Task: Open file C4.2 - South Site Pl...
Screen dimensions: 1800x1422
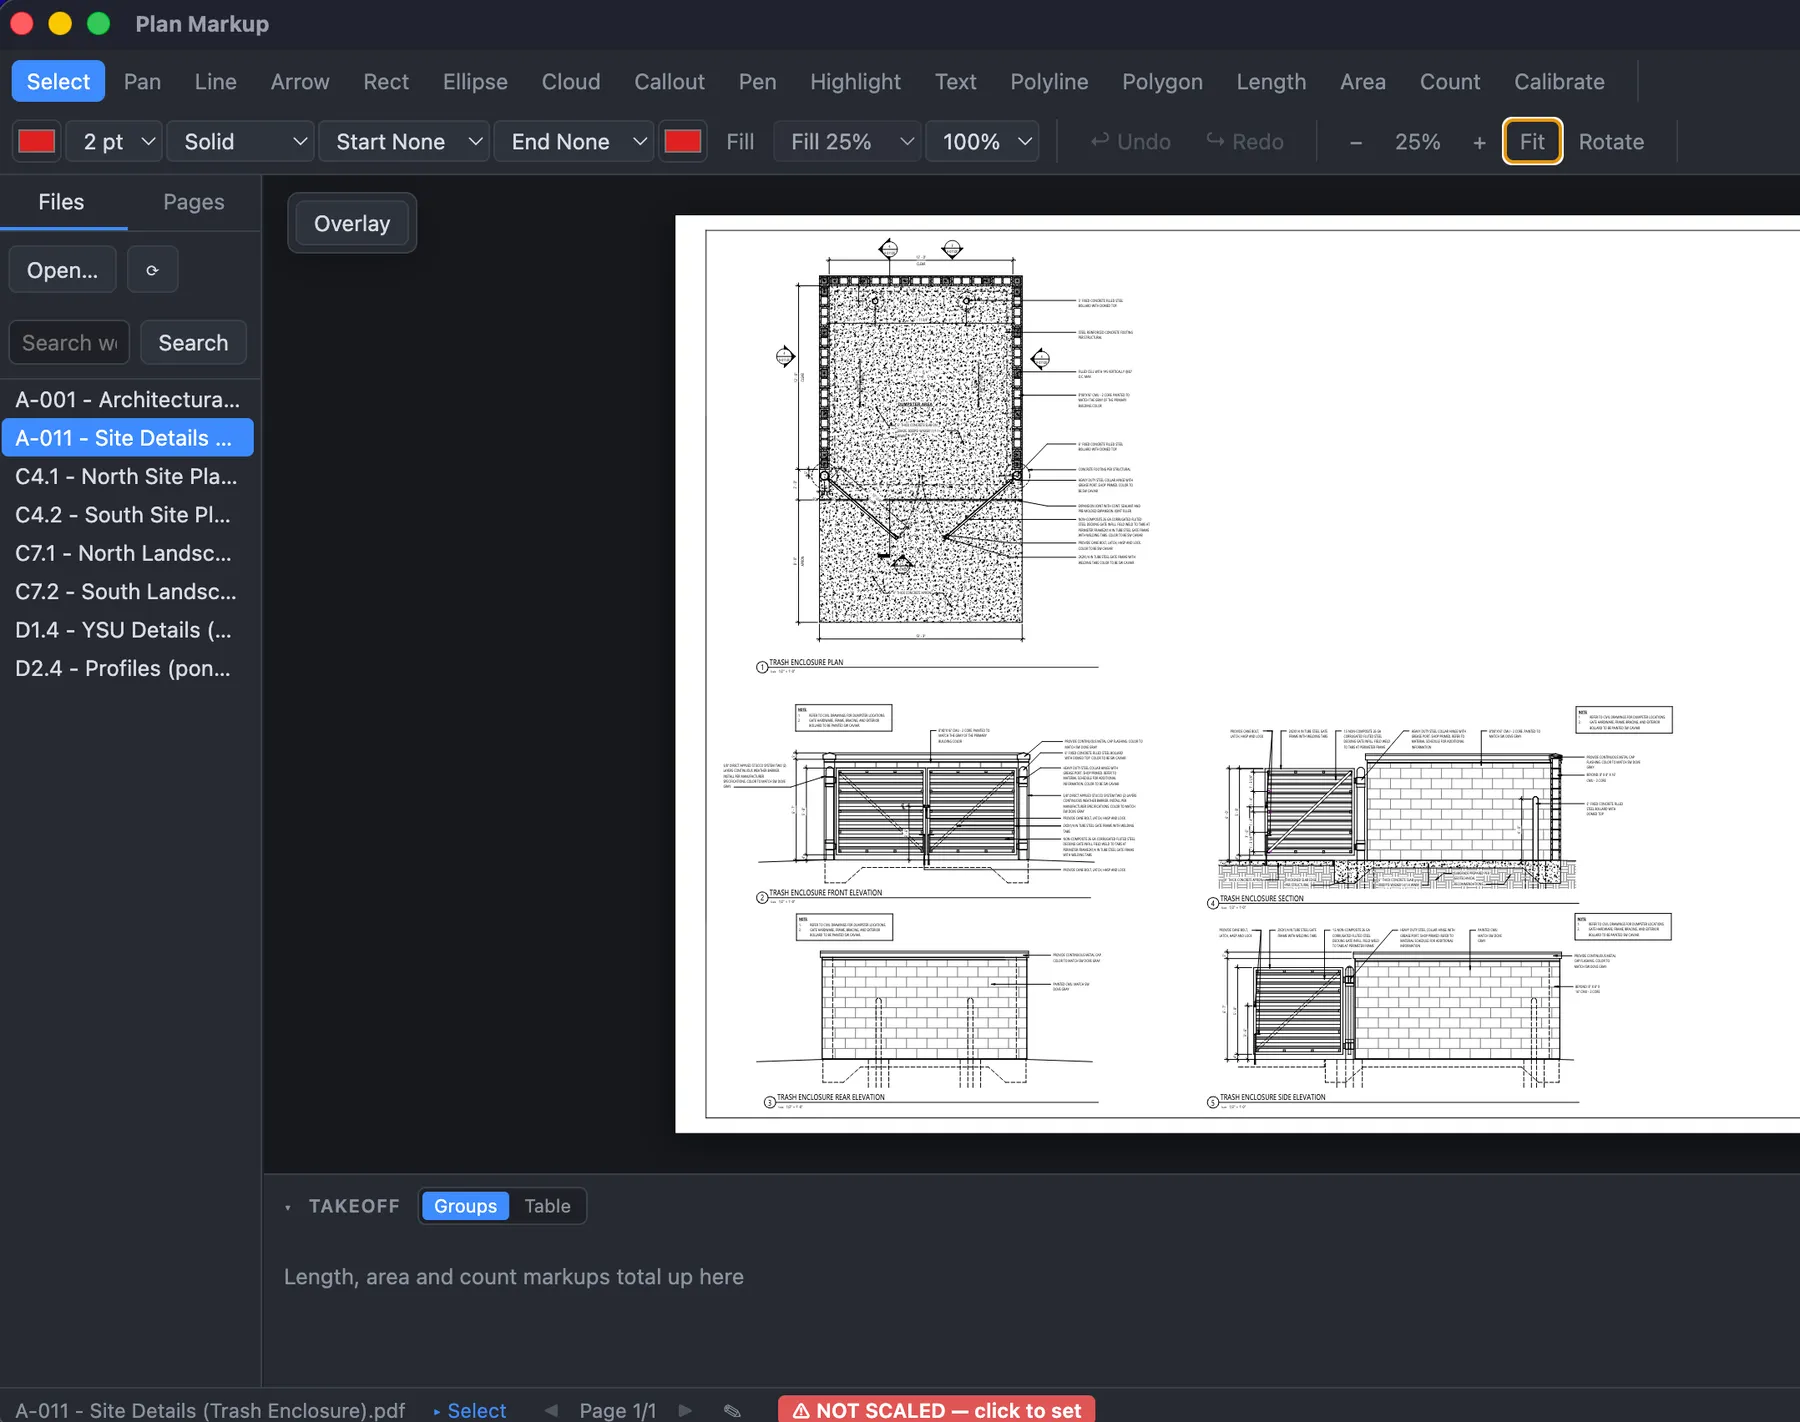Action: pyautogui.click(x=127, y=515)
